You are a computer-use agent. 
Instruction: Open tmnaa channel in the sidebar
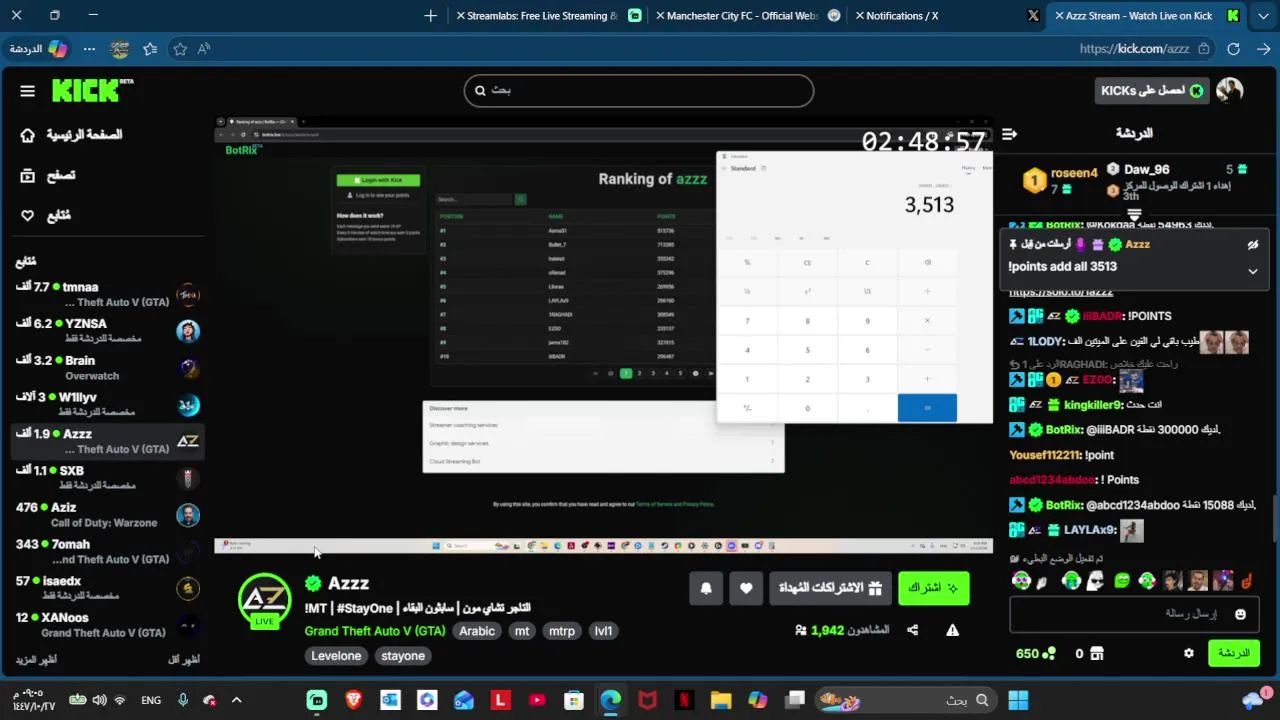[x=108, y=295]
